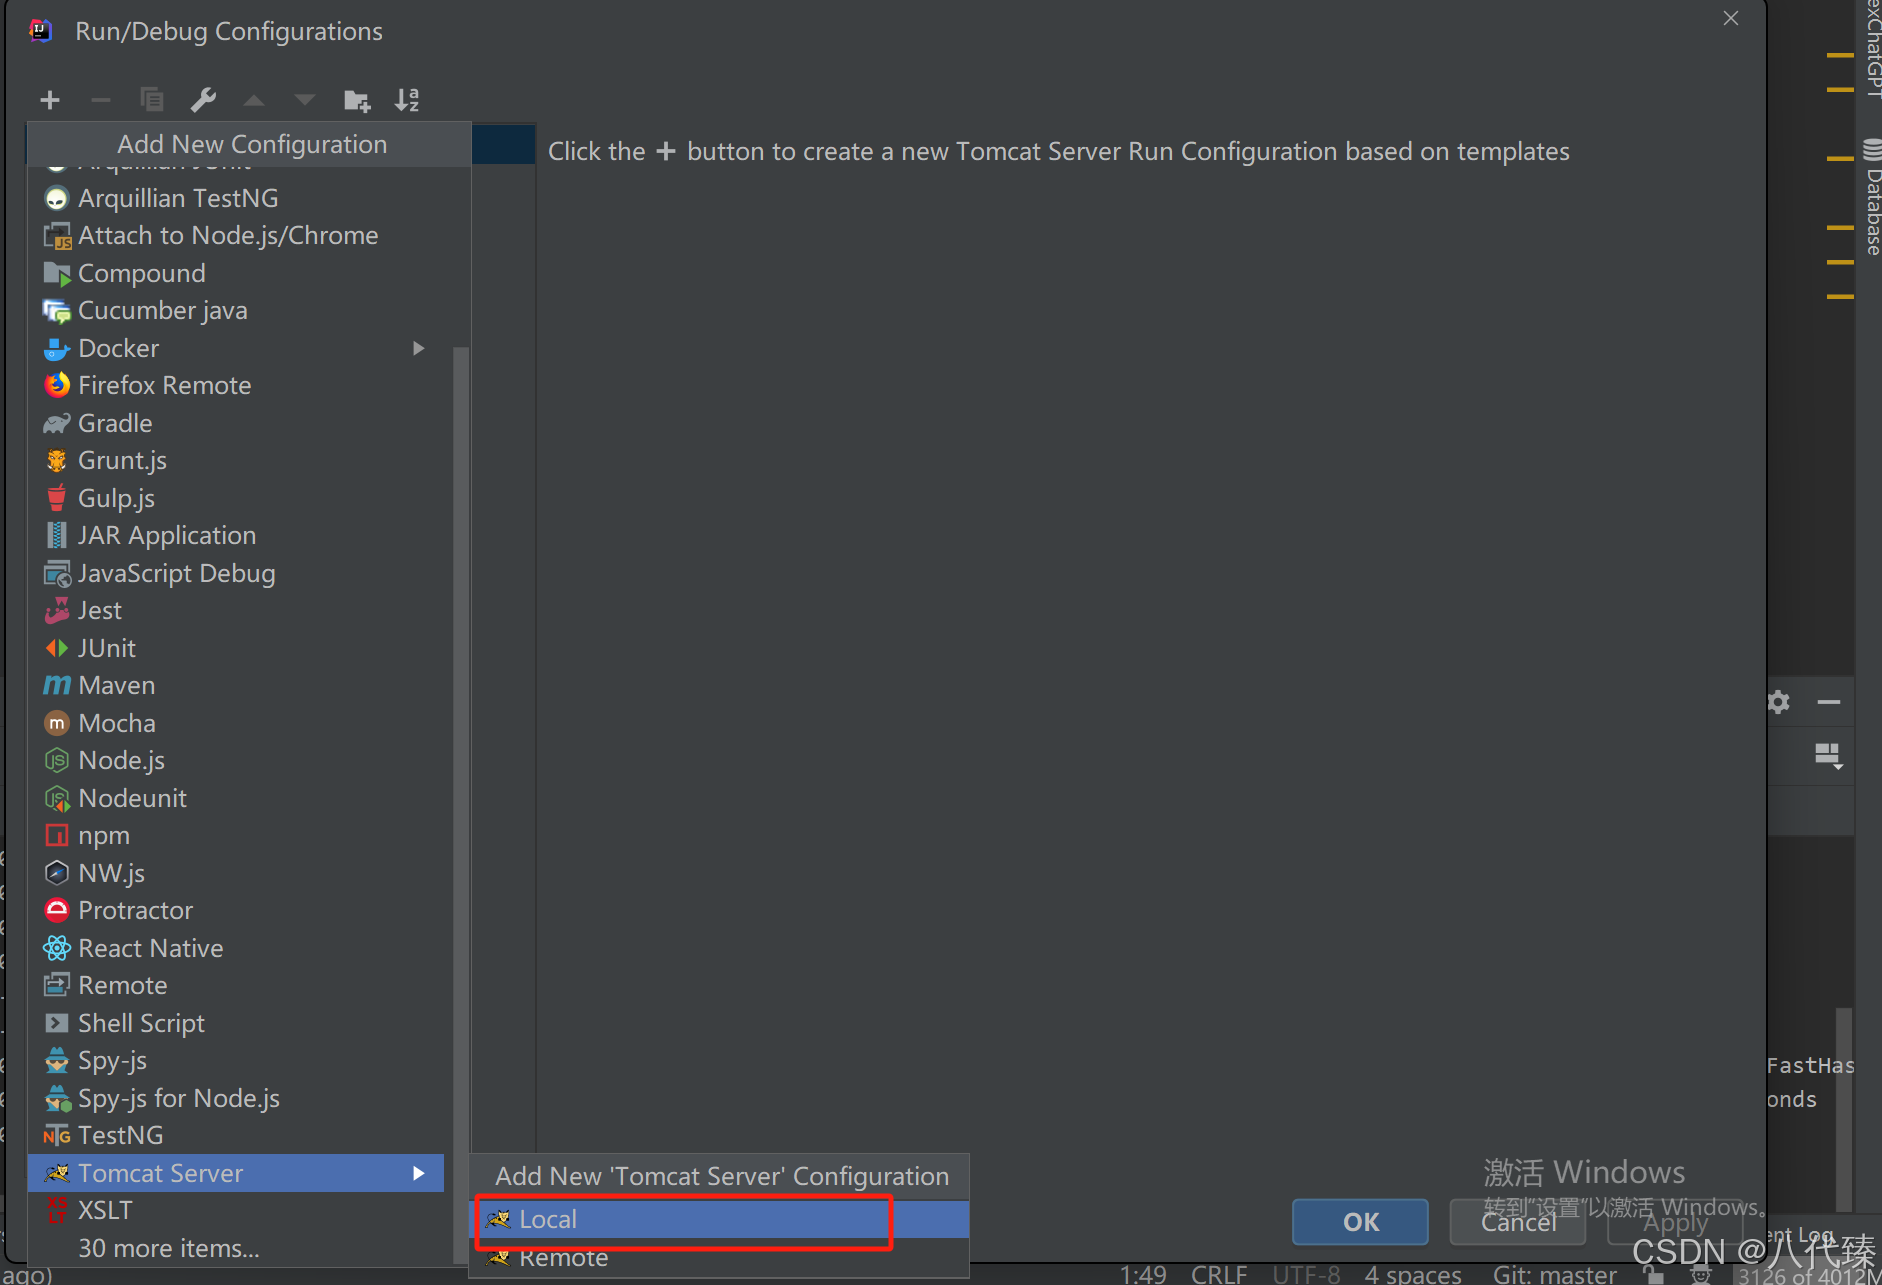This screenshot has width=1882, height=1285.
Task: Open the IDE panel settings gear
Action: click(1779, 702)
